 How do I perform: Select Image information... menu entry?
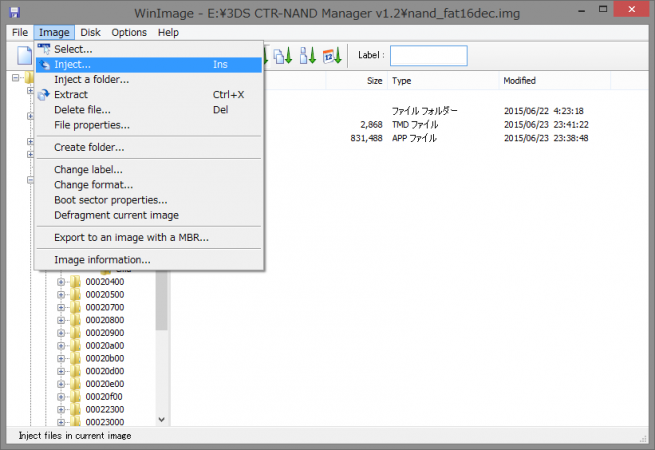(x=102, y=260)
